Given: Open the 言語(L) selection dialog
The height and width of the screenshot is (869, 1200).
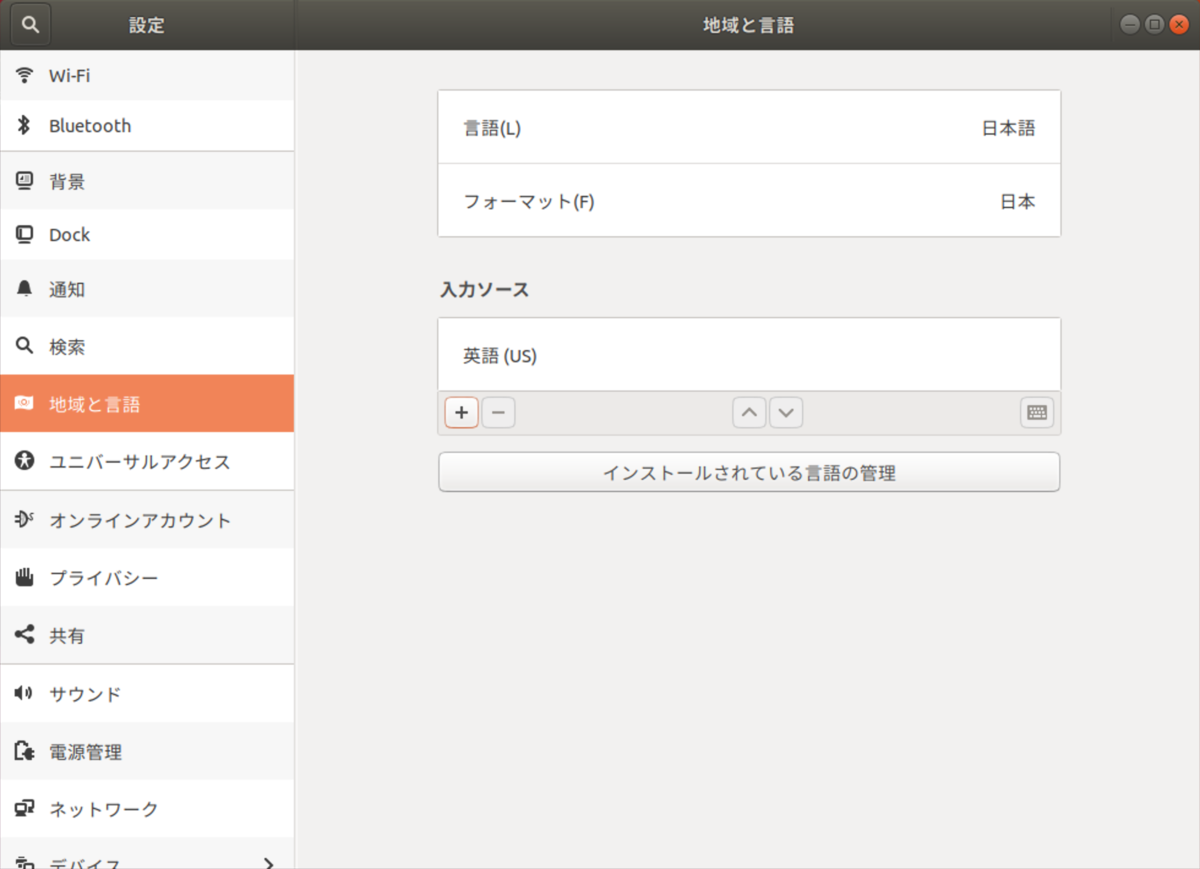Looking at the screenshot, I should 748,127.
